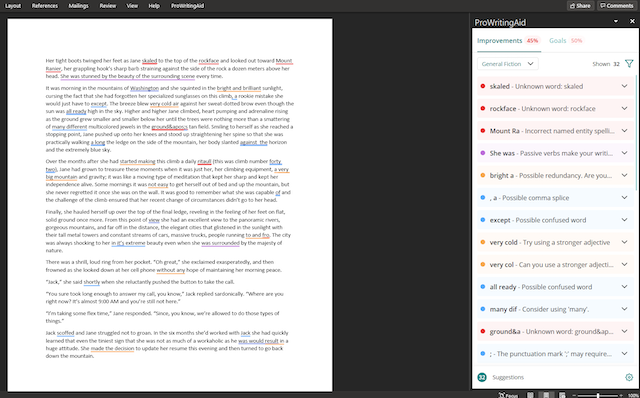This screenshot has height=398, width=640.
Task: Open ProWritingAid pane options arrow
Action: [616, 21]
